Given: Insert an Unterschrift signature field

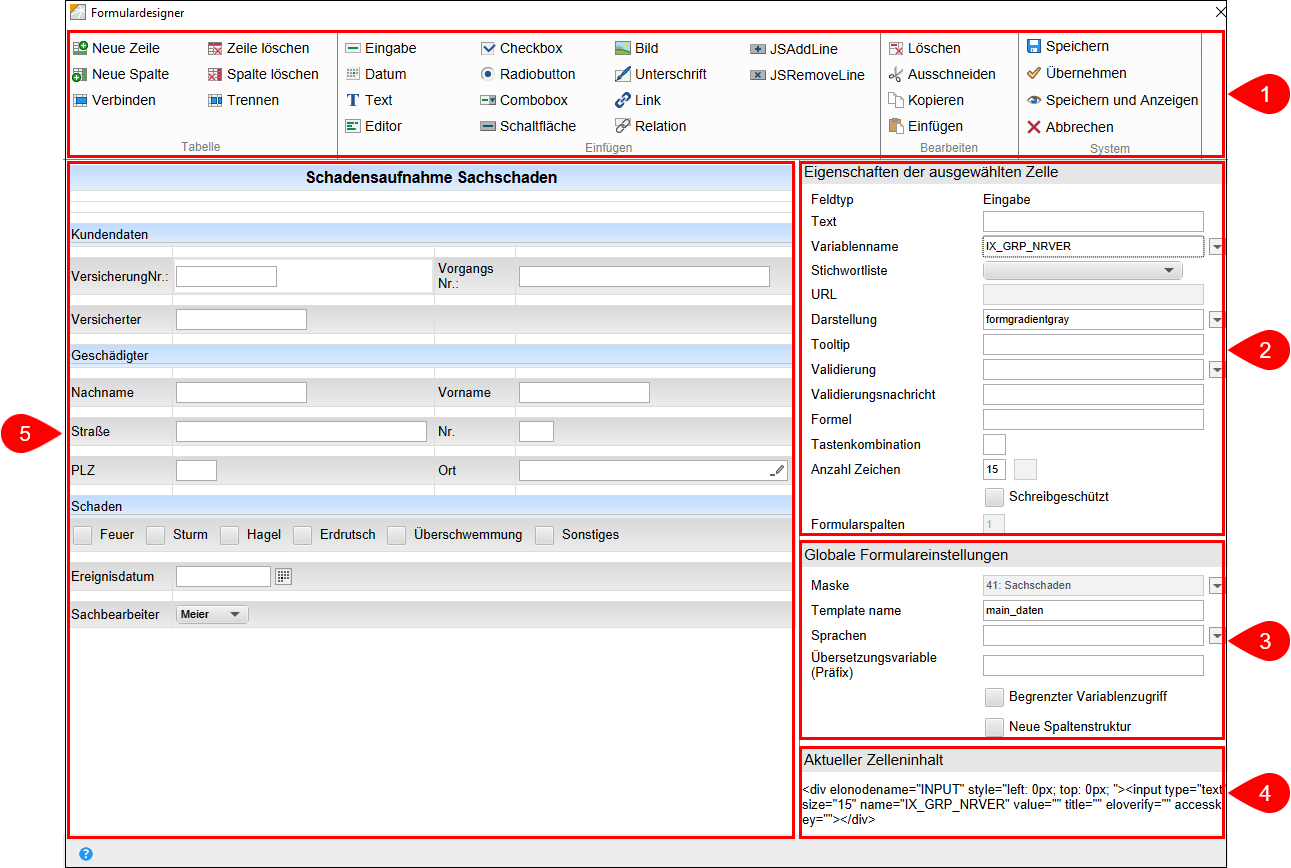Looking at the screenshot, I should (660, 74).
